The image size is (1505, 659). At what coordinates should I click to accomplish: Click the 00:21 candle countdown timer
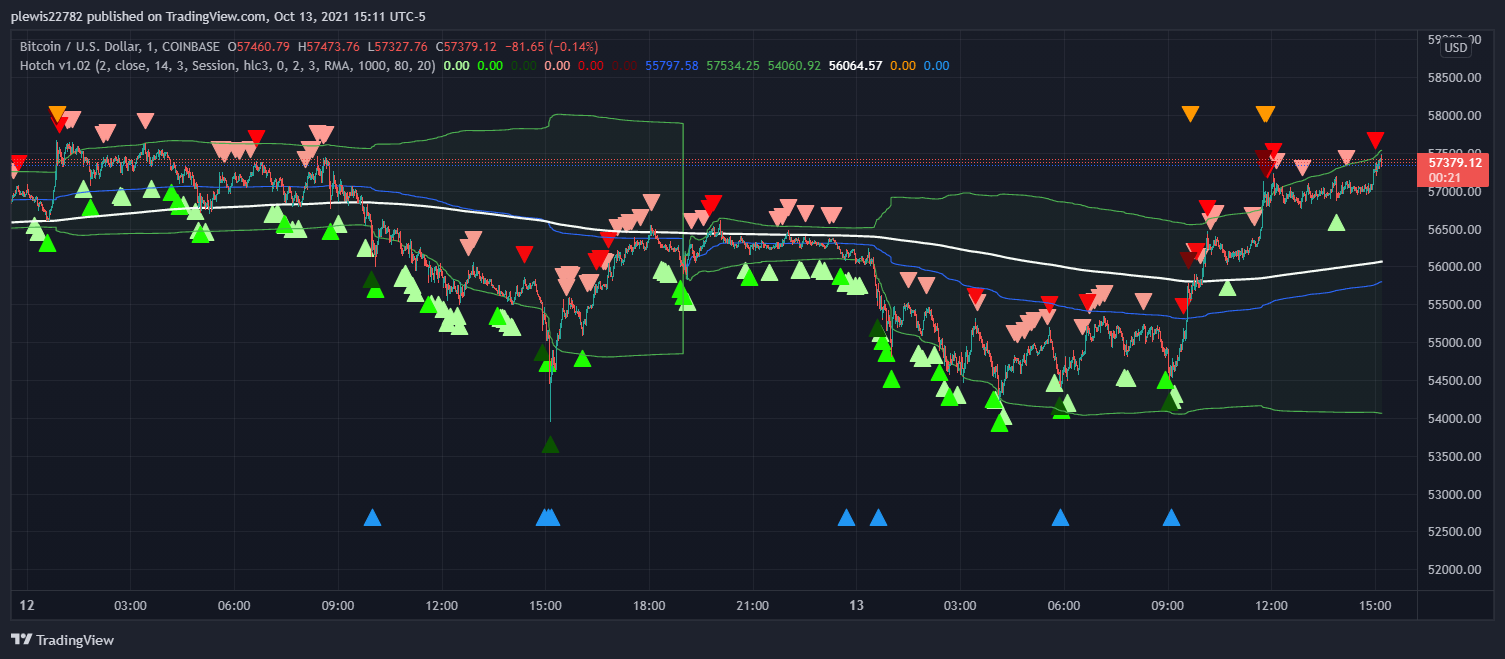click(x=1446, y=178)
